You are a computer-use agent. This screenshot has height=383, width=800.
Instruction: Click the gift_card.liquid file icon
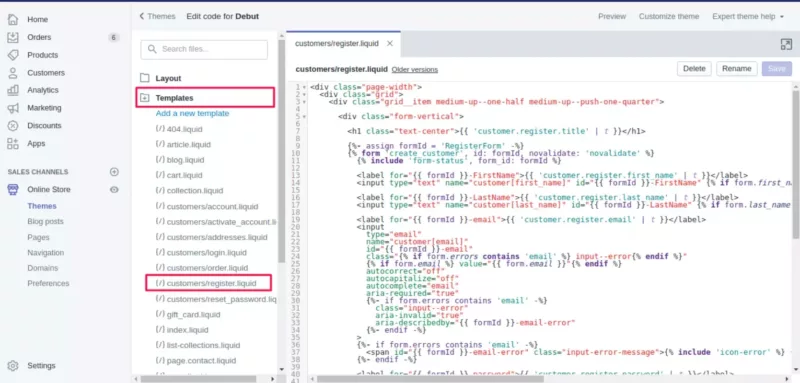tap(160, 314)
